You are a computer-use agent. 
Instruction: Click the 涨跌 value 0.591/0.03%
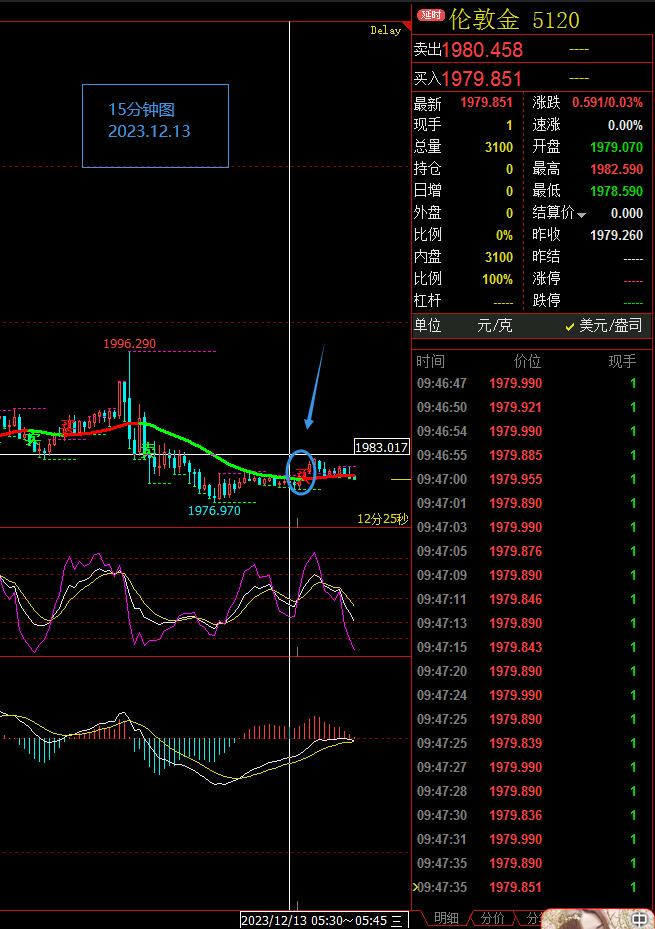click(x=607, y=102)
